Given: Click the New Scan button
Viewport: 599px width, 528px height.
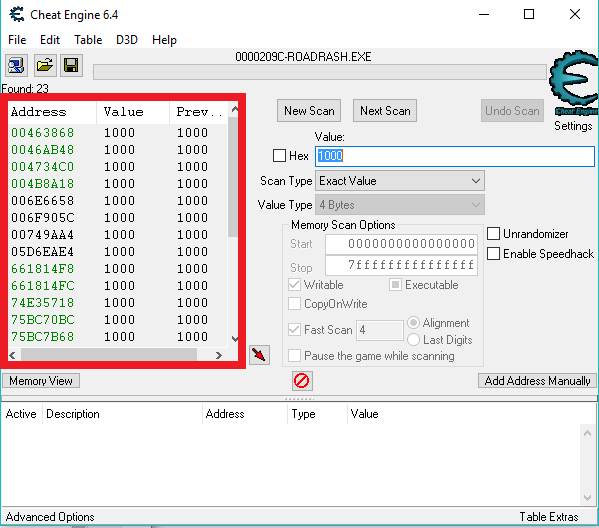Looking at the screenshot, I should (309, 111).
